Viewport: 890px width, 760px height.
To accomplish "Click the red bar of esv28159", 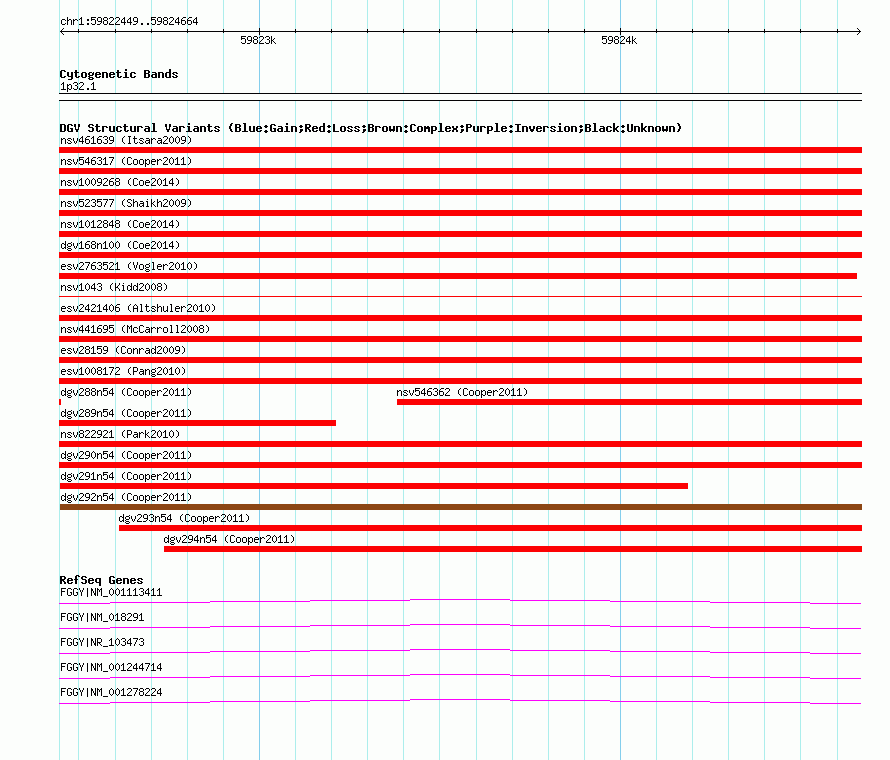I will pos(460,360).
